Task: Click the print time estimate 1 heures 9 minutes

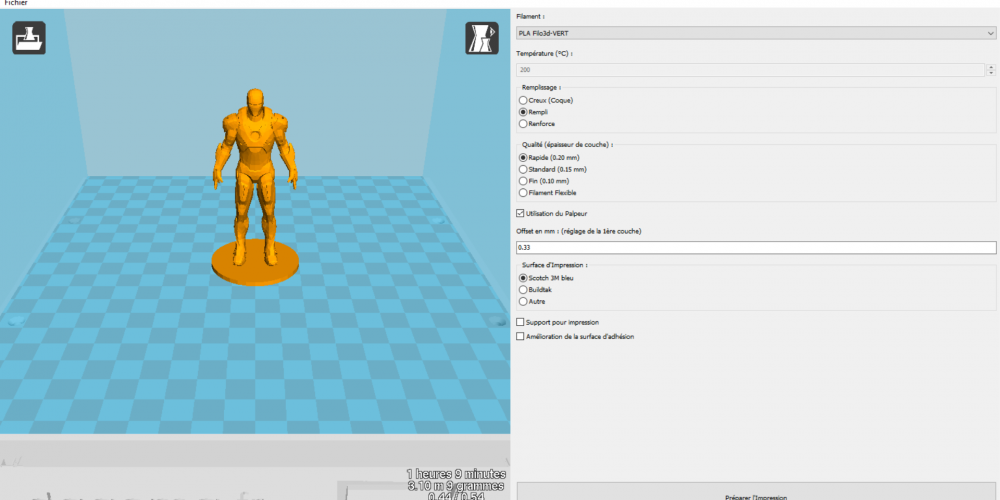Action: (x=456, y=474)
